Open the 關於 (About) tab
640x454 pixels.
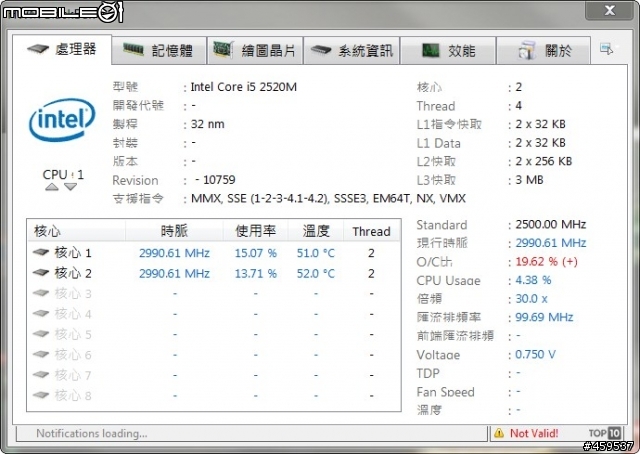tap(543, 51)
